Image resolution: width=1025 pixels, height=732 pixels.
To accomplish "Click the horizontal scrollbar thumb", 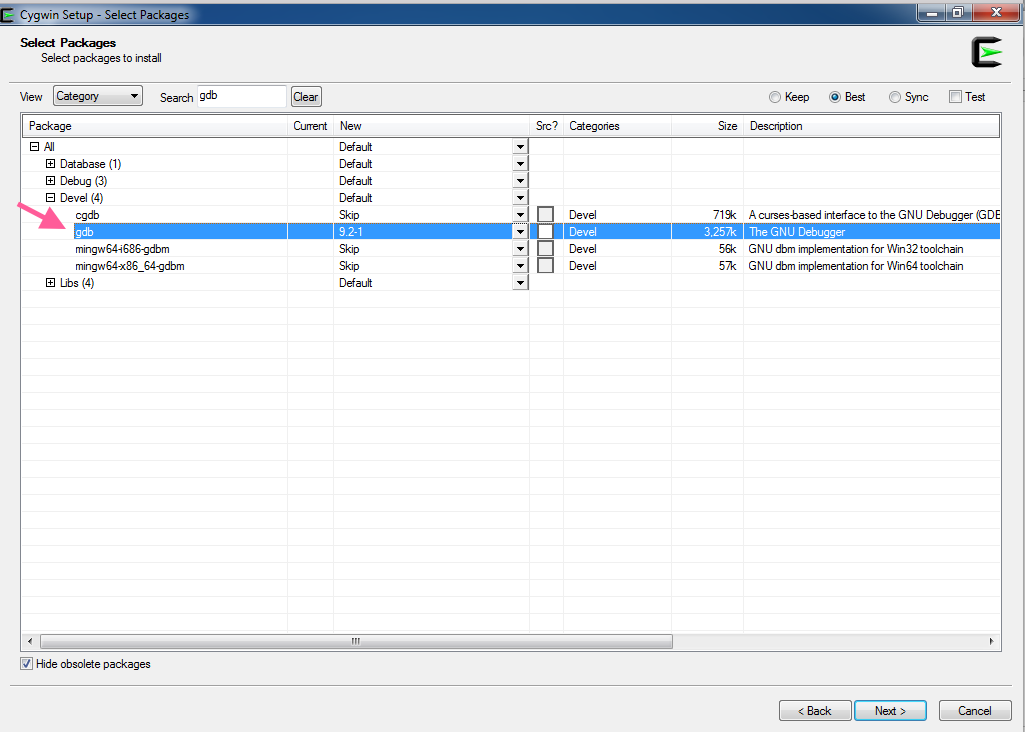I will pyautogui.click(x=356, y=641).
